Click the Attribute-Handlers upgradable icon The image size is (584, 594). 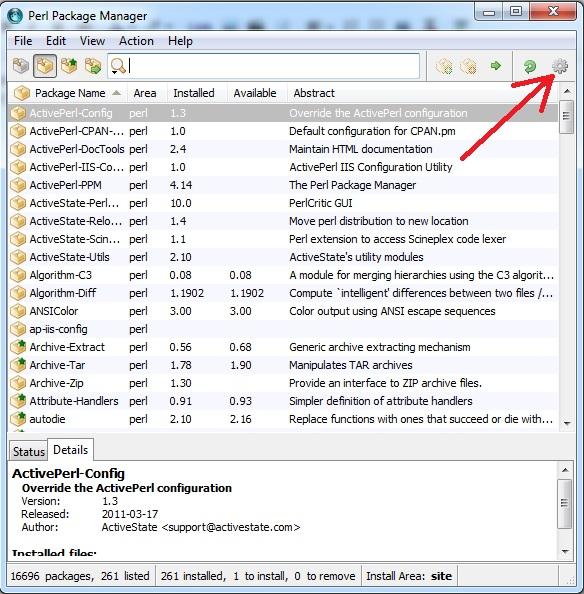click(18, 401)
